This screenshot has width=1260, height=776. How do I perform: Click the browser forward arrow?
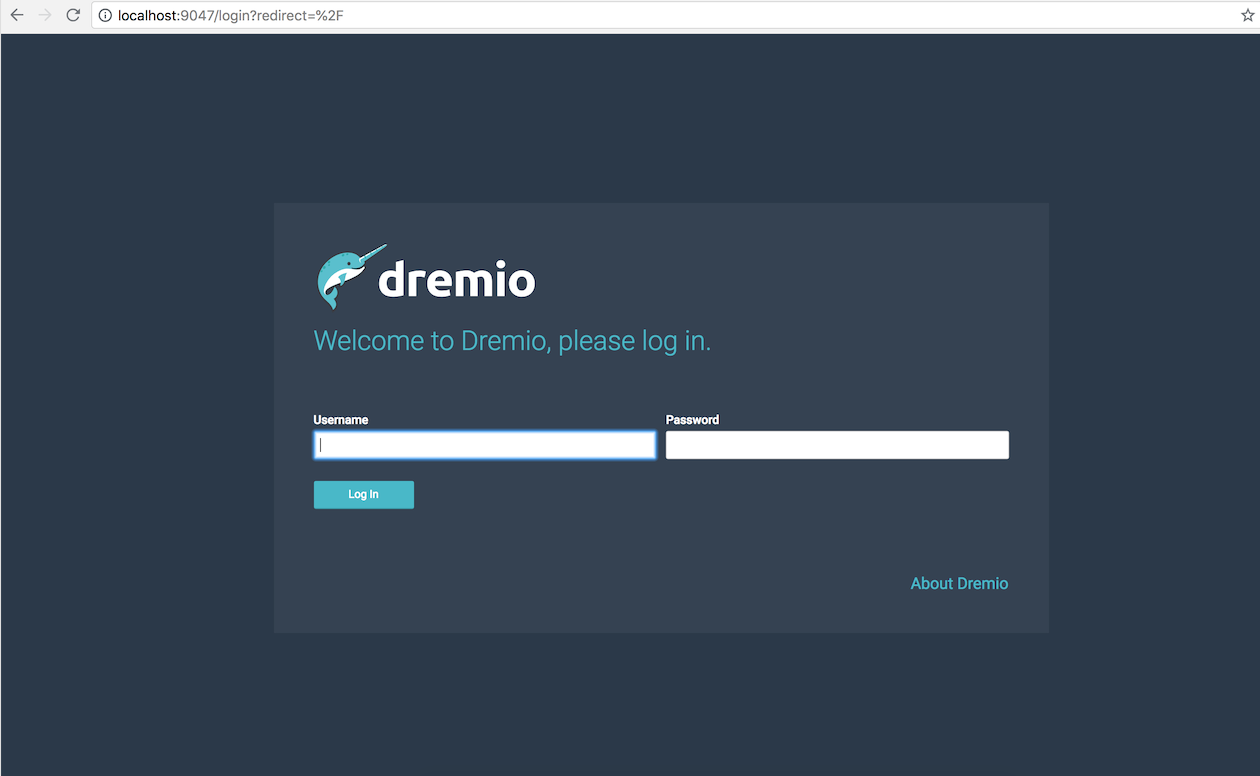[x=45, y=15]
